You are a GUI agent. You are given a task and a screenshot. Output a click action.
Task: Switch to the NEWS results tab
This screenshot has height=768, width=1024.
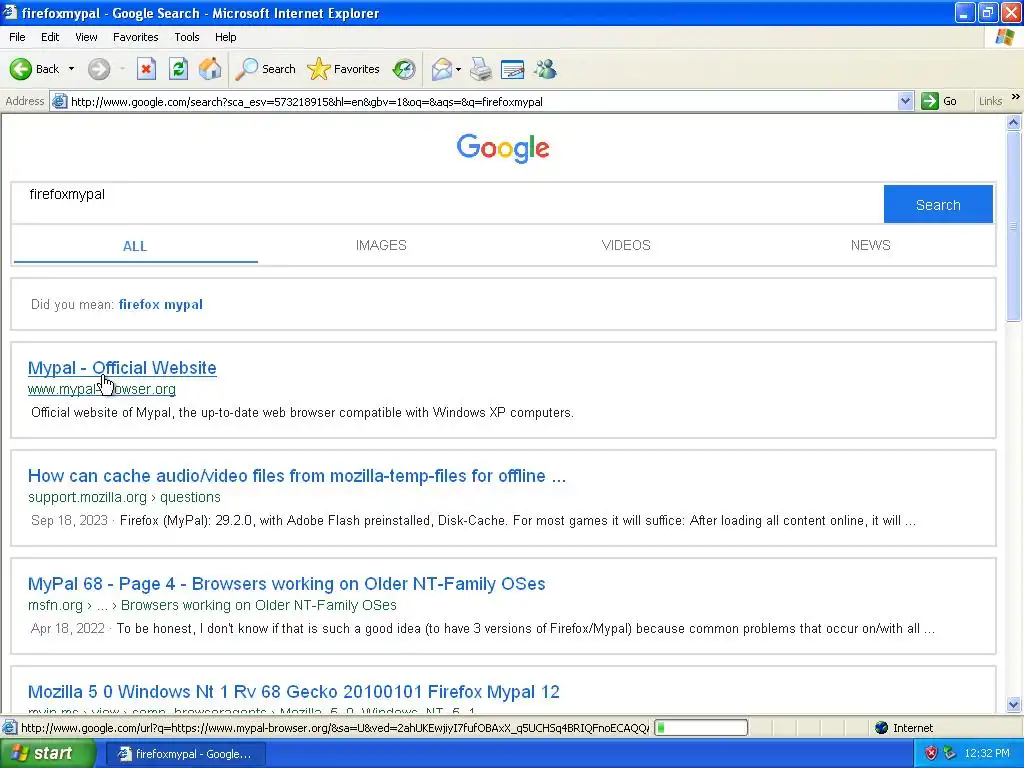click(x=870, y=245)
